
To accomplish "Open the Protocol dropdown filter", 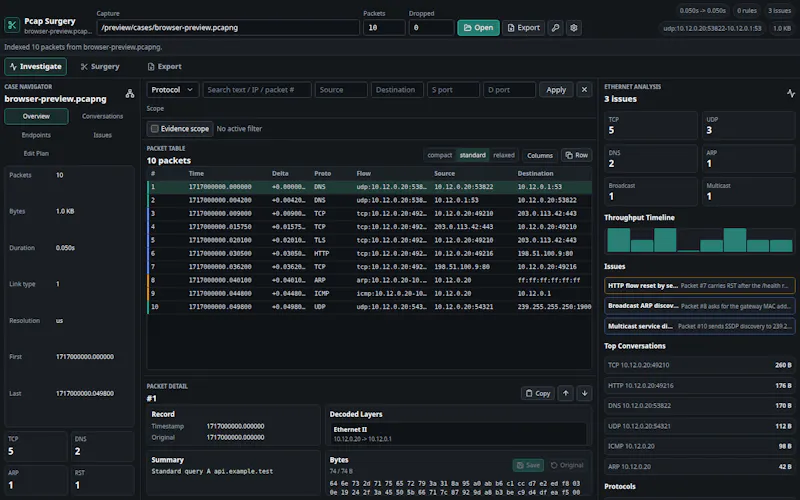I will [172, 90].
